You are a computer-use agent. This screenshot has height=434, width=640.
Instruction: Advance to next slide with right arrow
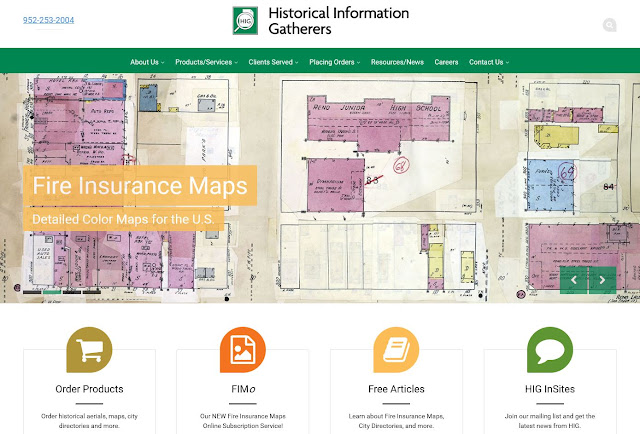coord(602,280)
